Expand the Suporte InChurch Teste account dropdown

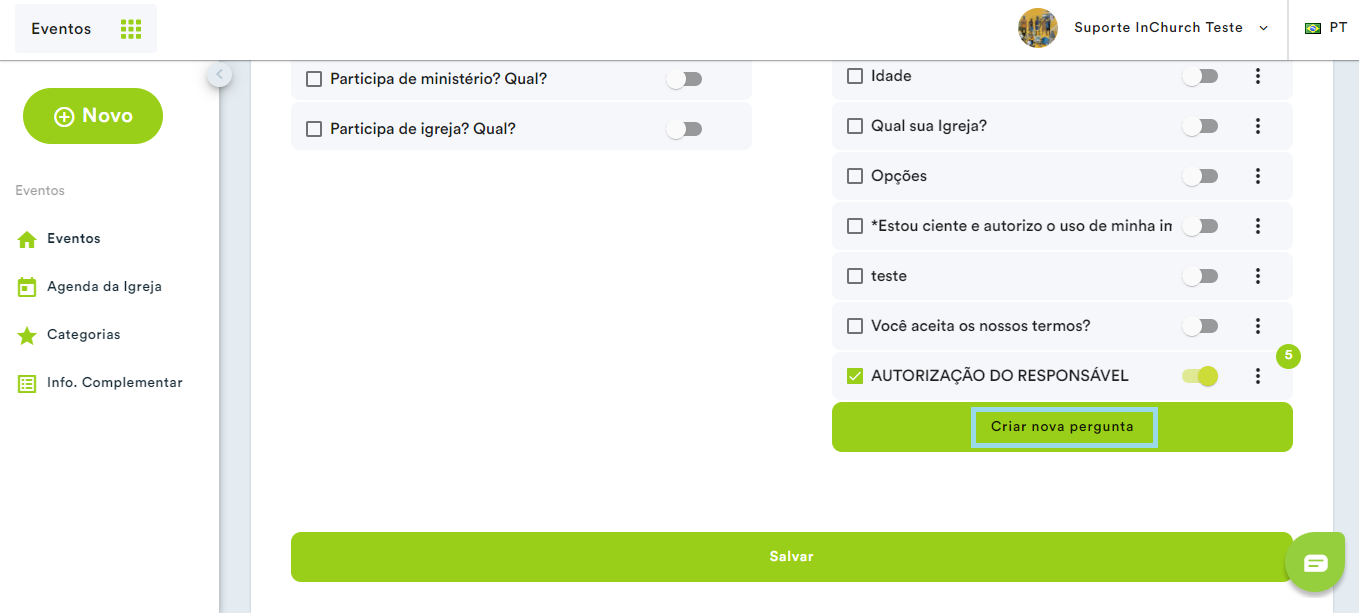coord(1143,28)
